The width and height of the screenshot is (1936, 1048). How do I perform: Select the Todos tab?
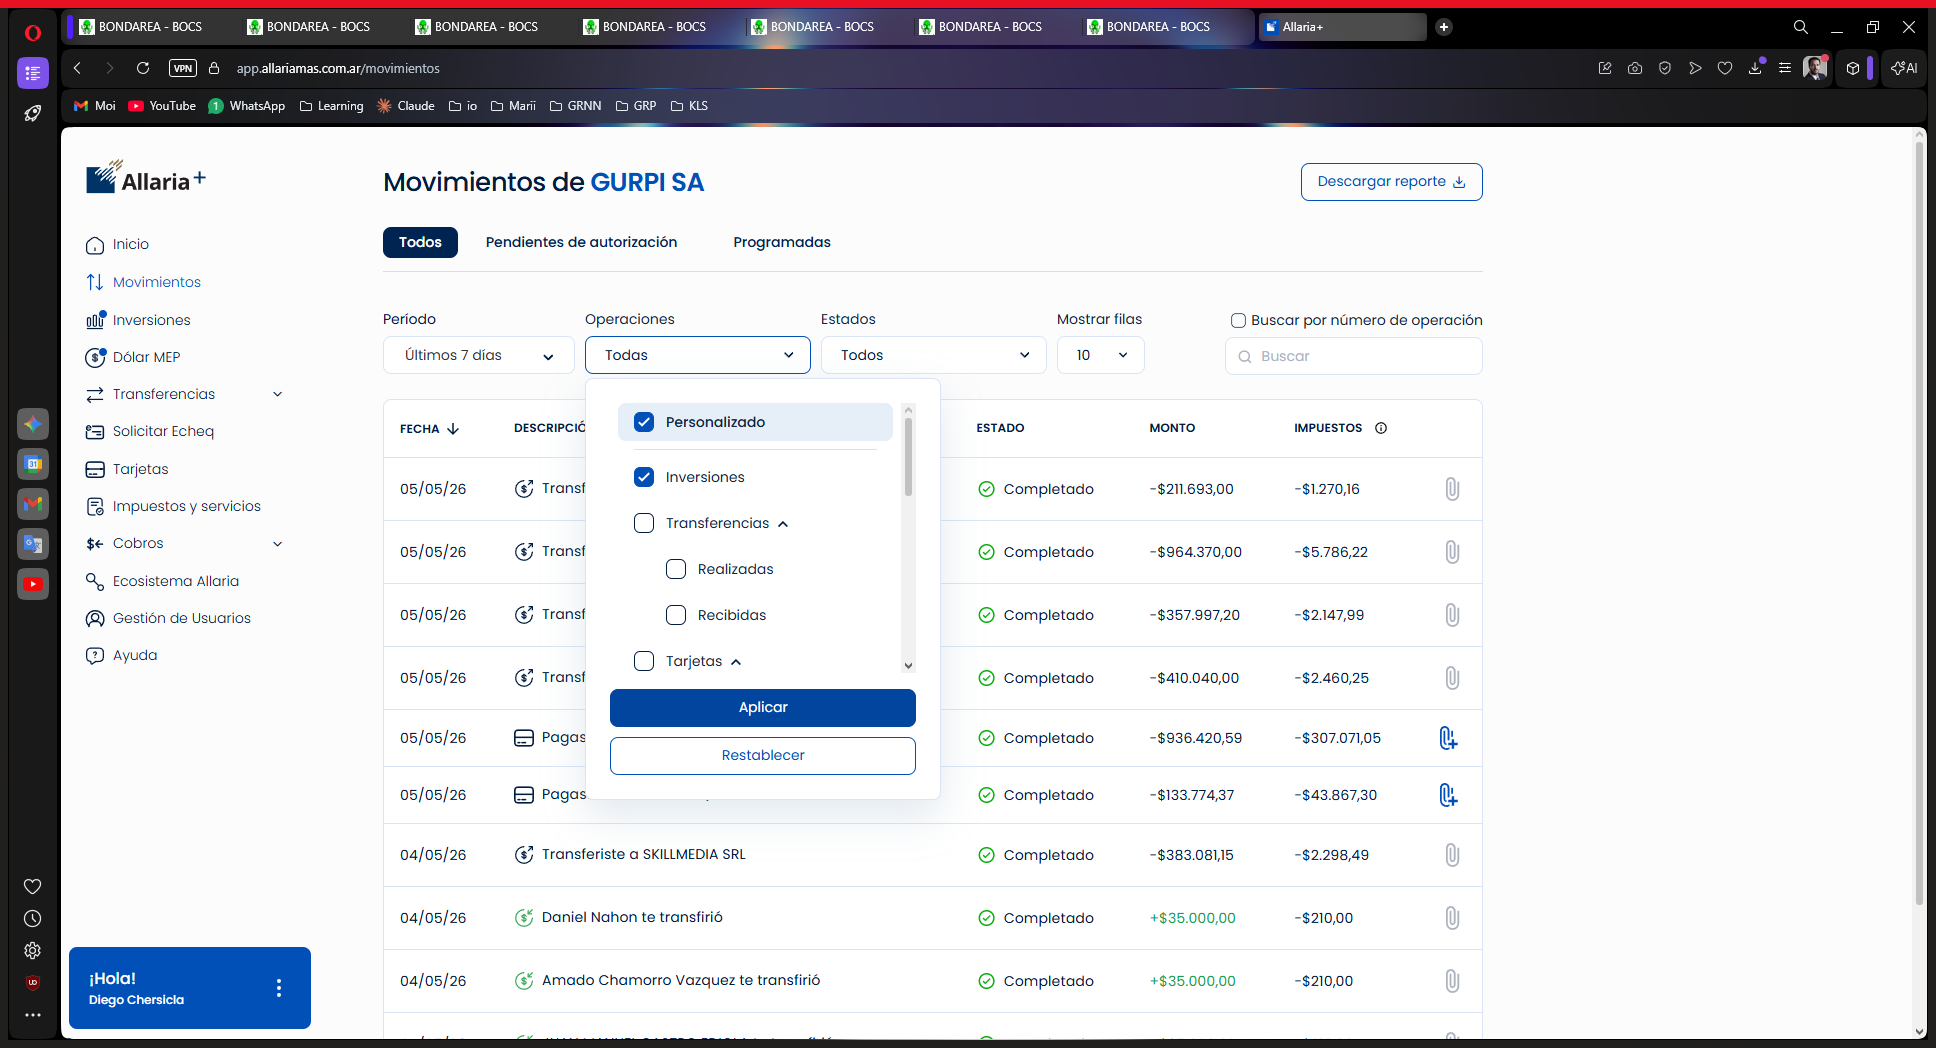point(420,242)
